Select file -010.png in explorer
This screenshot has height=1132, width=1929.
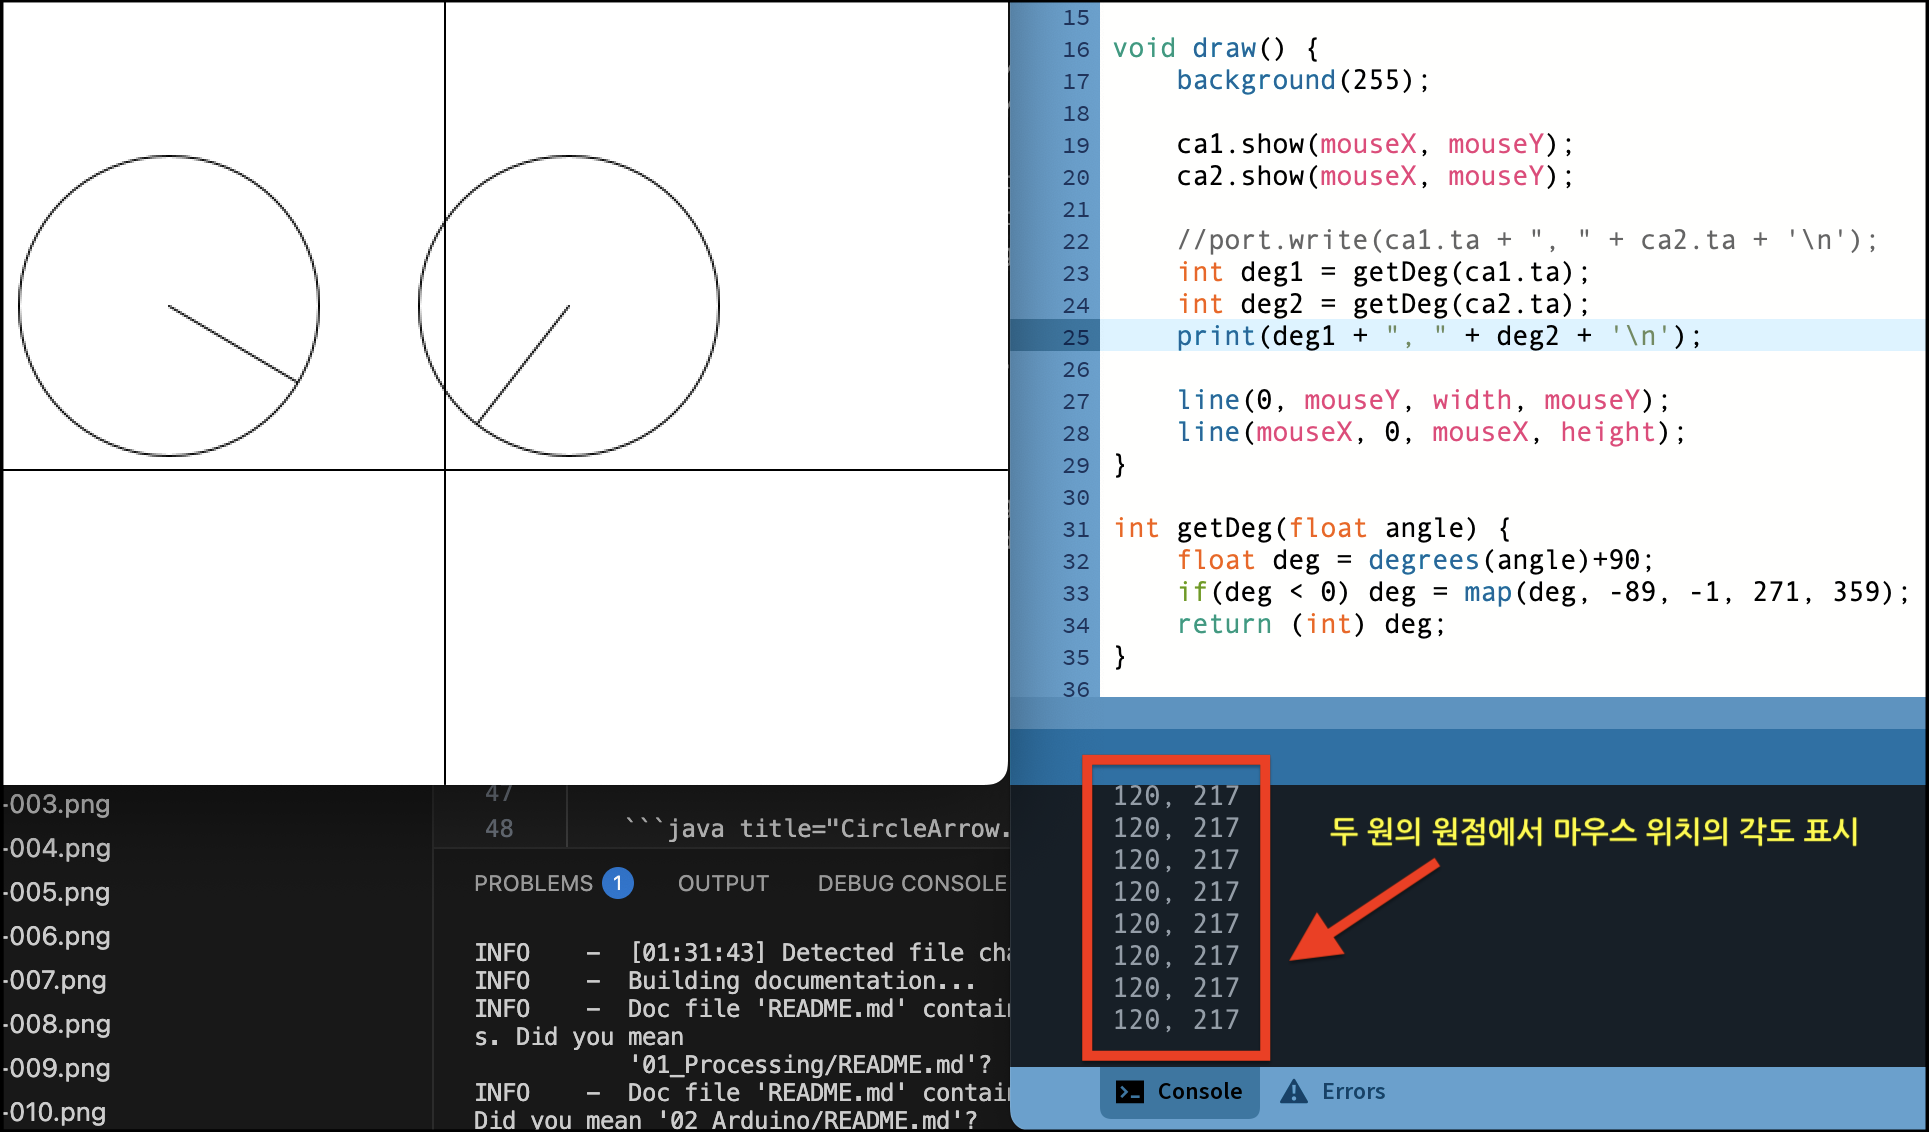click(56, 1112)
